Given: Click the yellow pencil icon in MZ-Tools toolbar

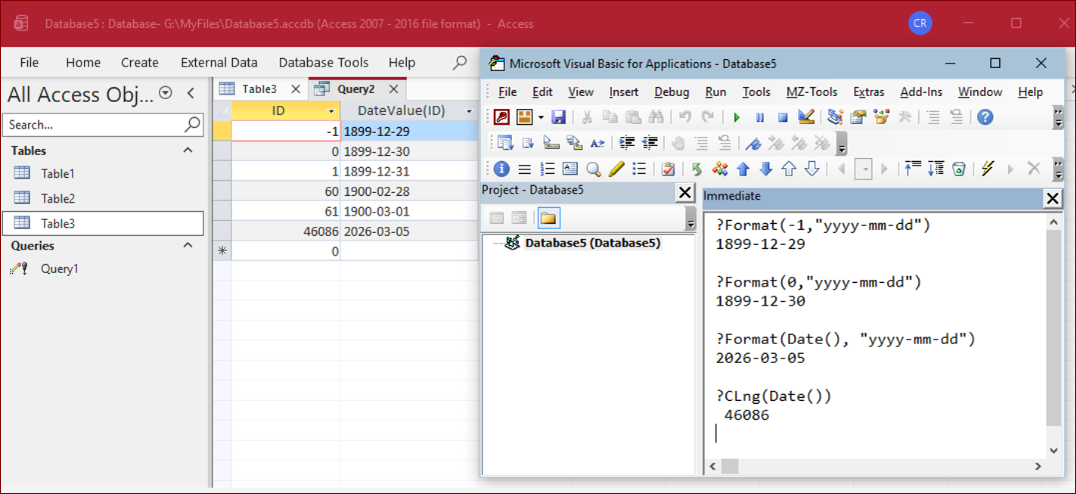Looking at the screenshot, I should [x=616, y=168].
